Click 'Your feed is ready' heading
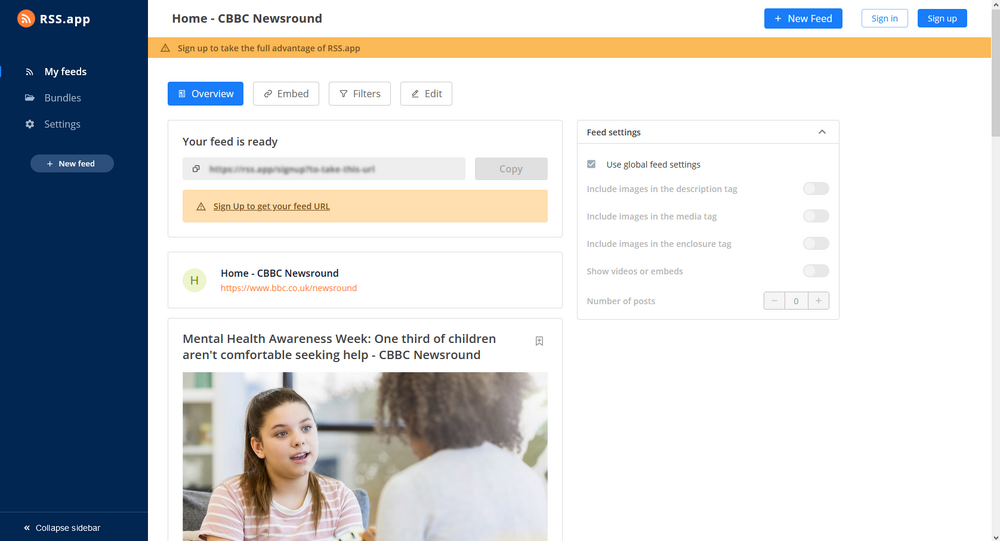The width and height of the screenshot is (1000, 541). (230, 142)
